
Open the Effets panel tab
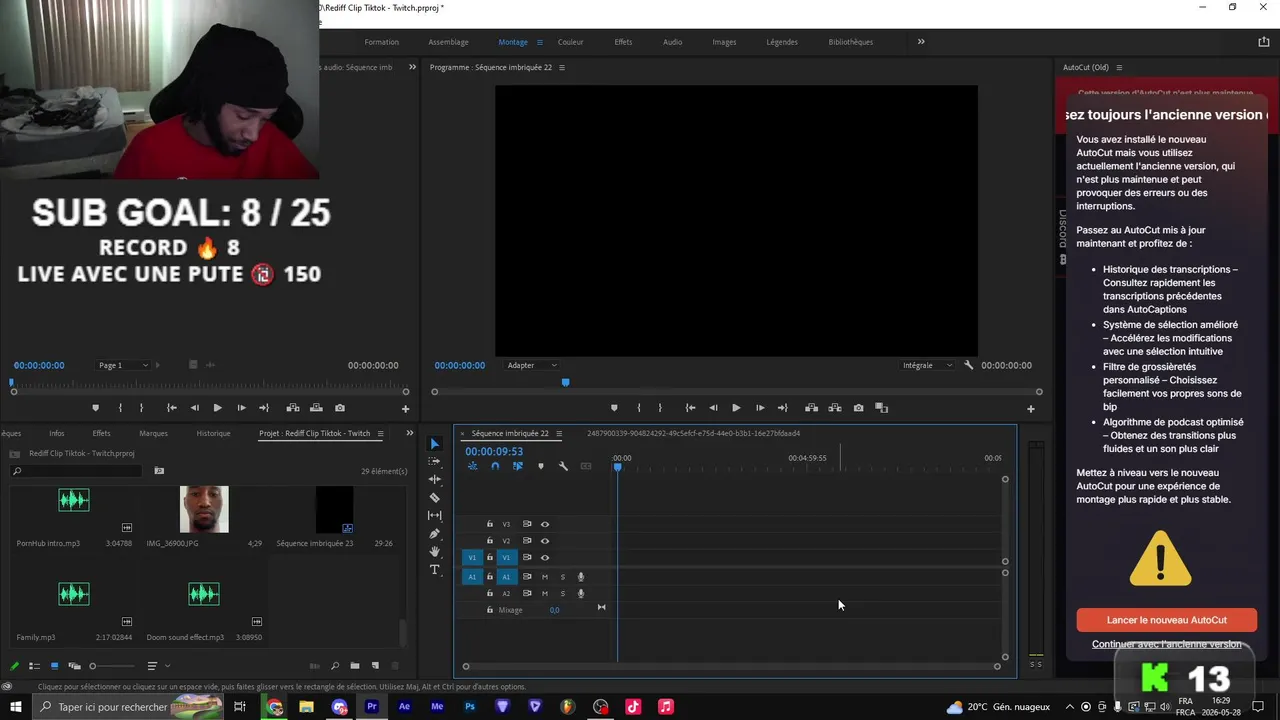click(x=101, y=433)
